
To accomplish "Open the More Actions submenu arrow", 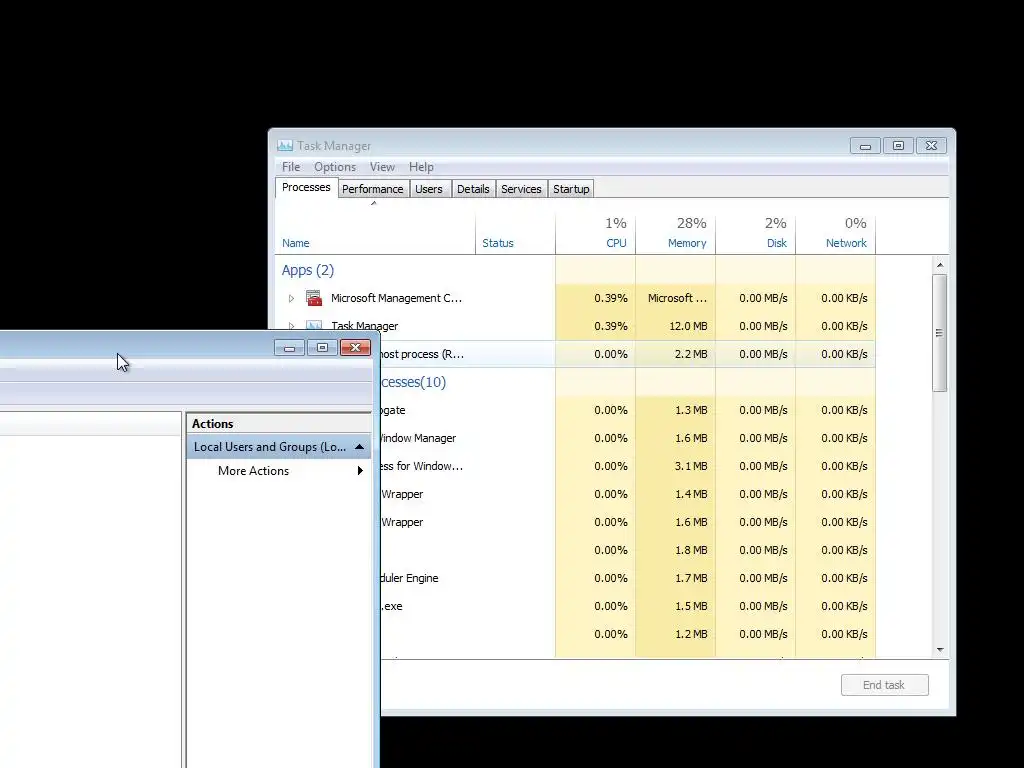I will tap(360, 471).
